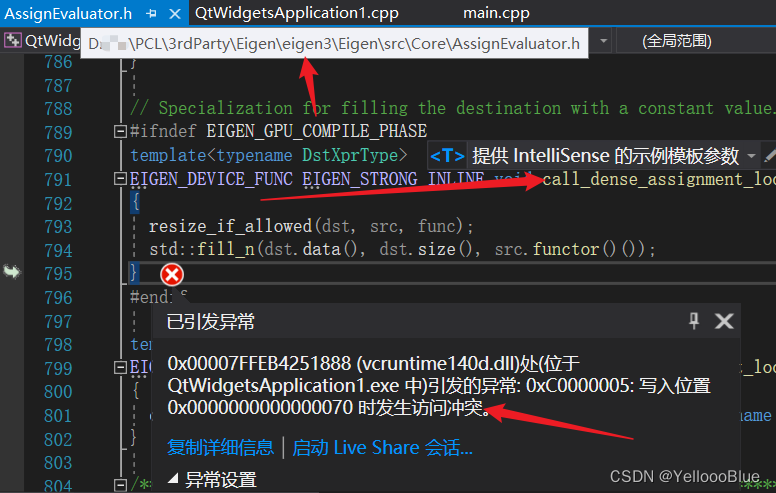Click line number 789
Viewport: 776px width, 493px height.
[58, 132]
